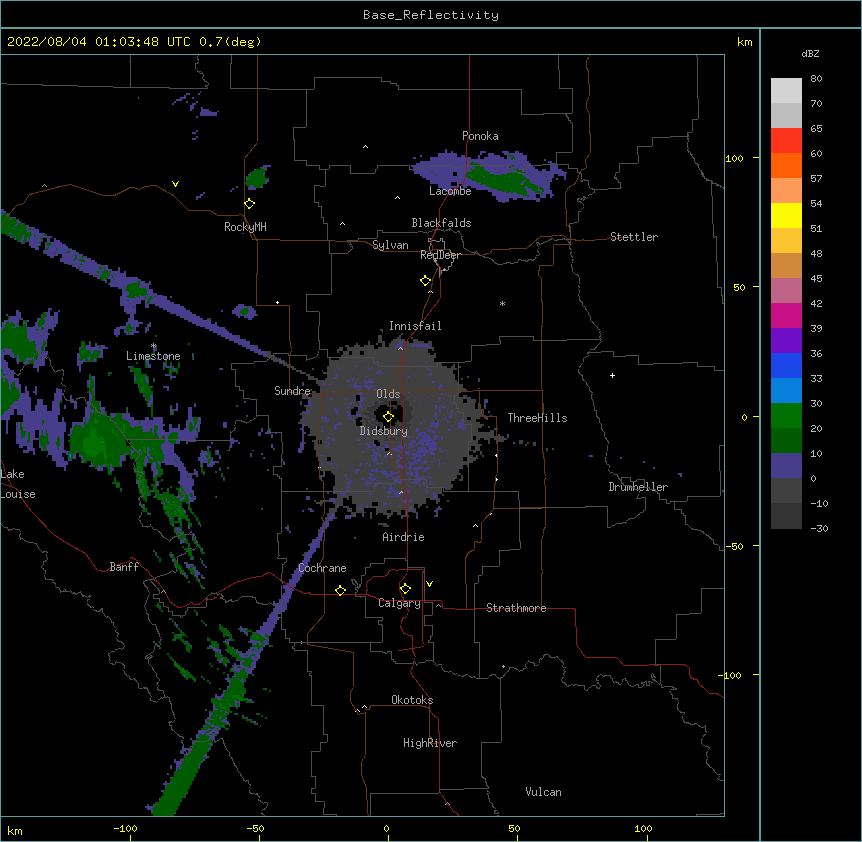The image size is (862, 842).
Task: Click the Innisfail city label
Action: [415, 326]
